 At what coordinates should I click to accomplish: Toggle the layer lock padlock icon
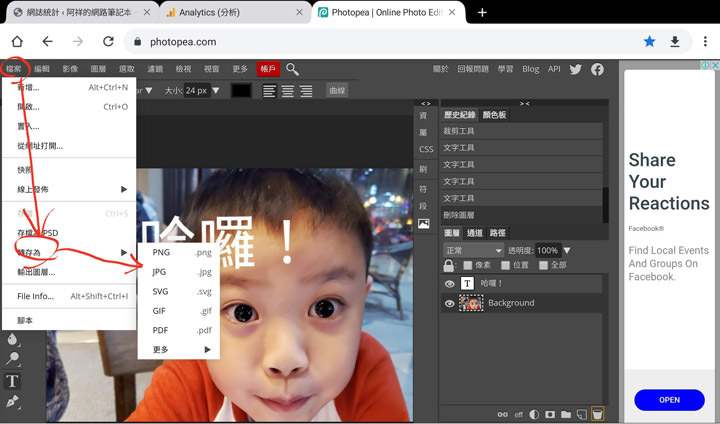point(449,266)
